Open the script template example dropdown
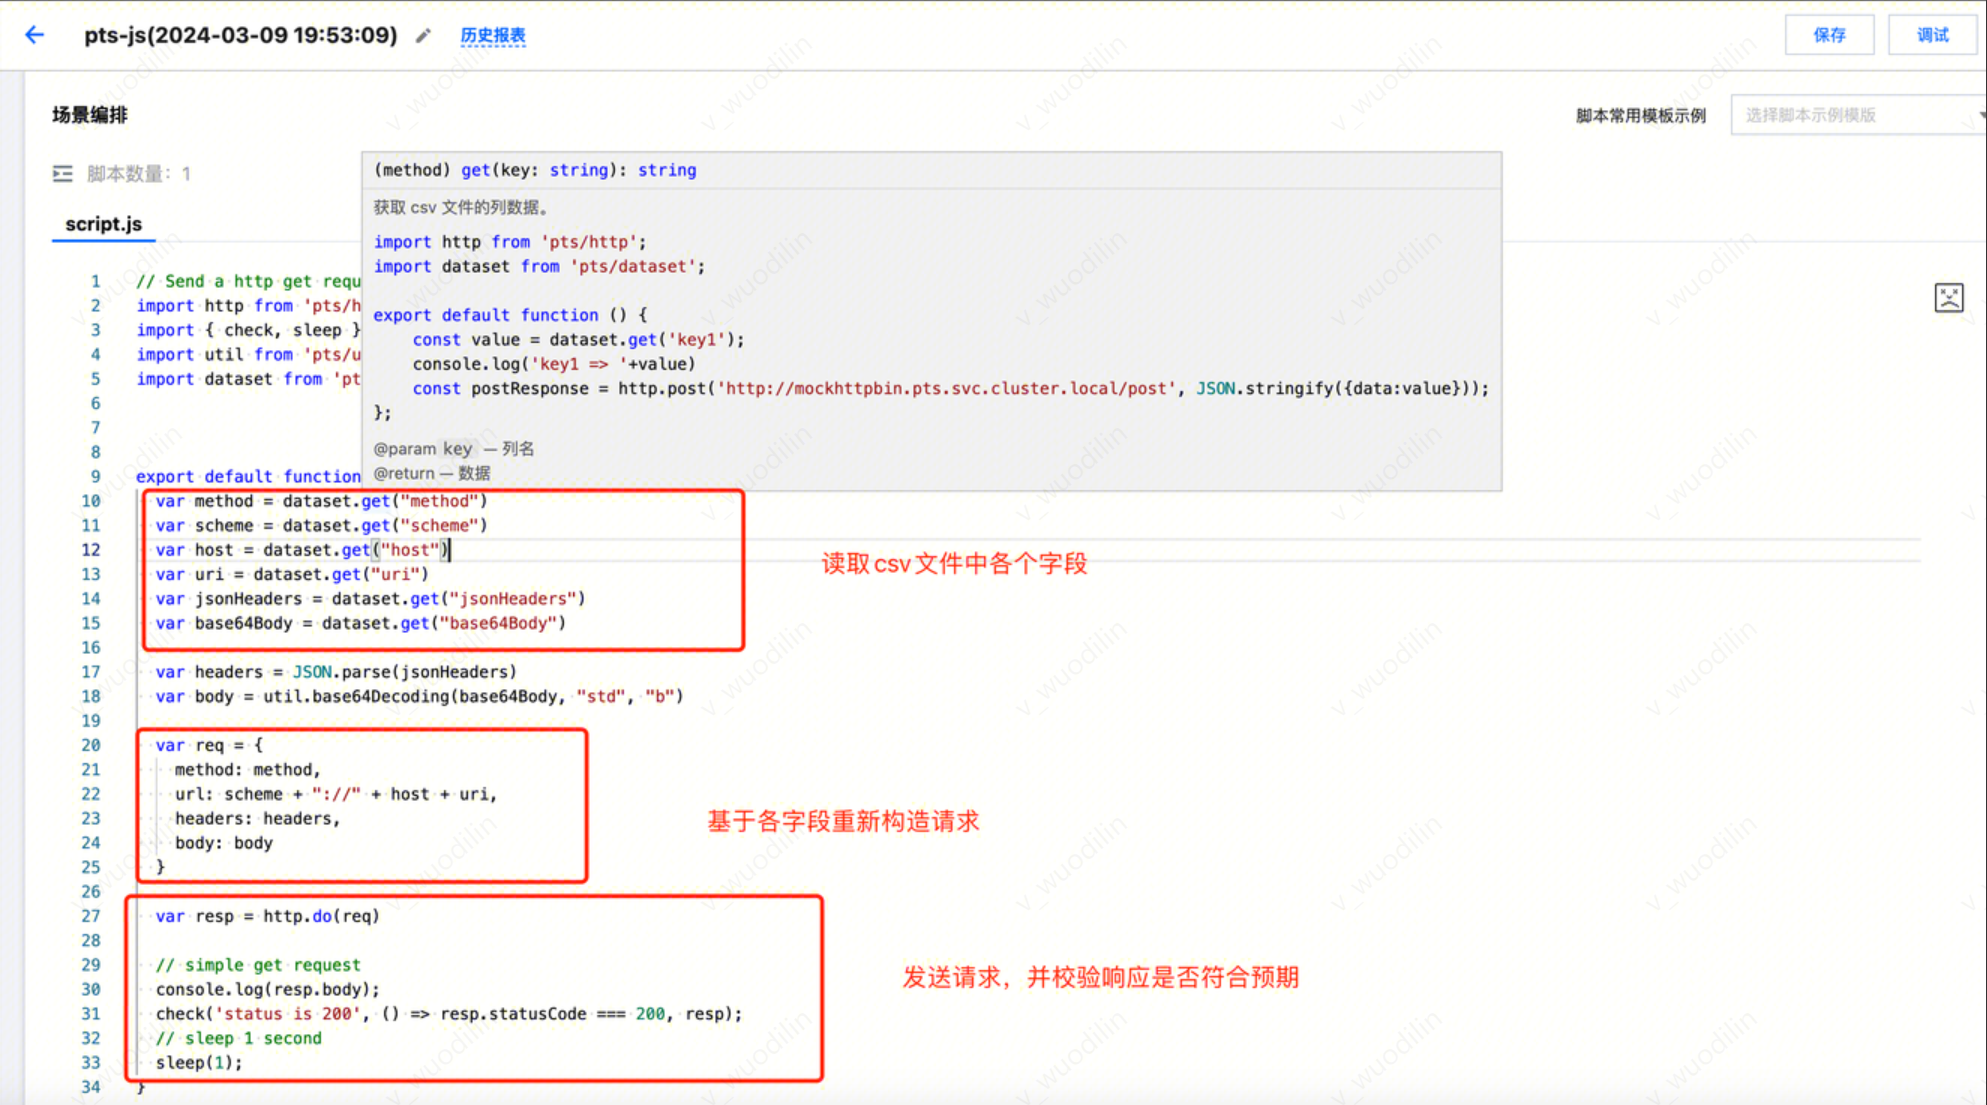The image size is (1987, 1105). [x=1857, y=115]
